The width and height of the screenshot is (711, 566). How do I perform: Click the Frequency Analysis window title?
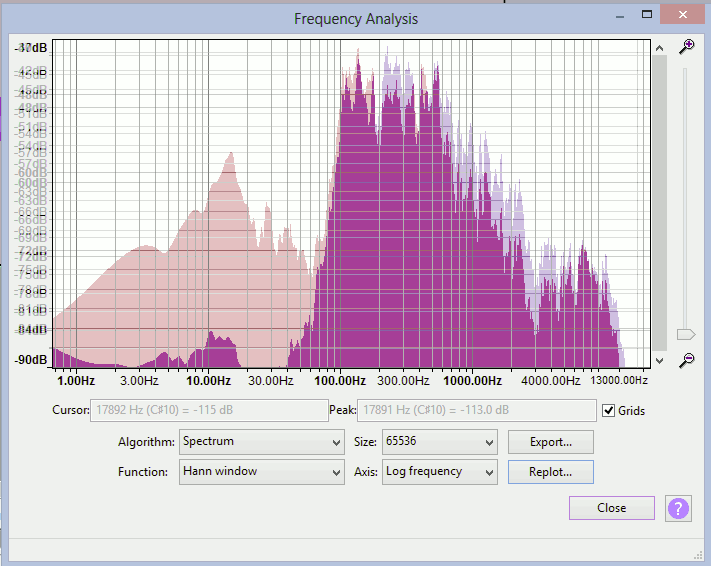(356, 19)
